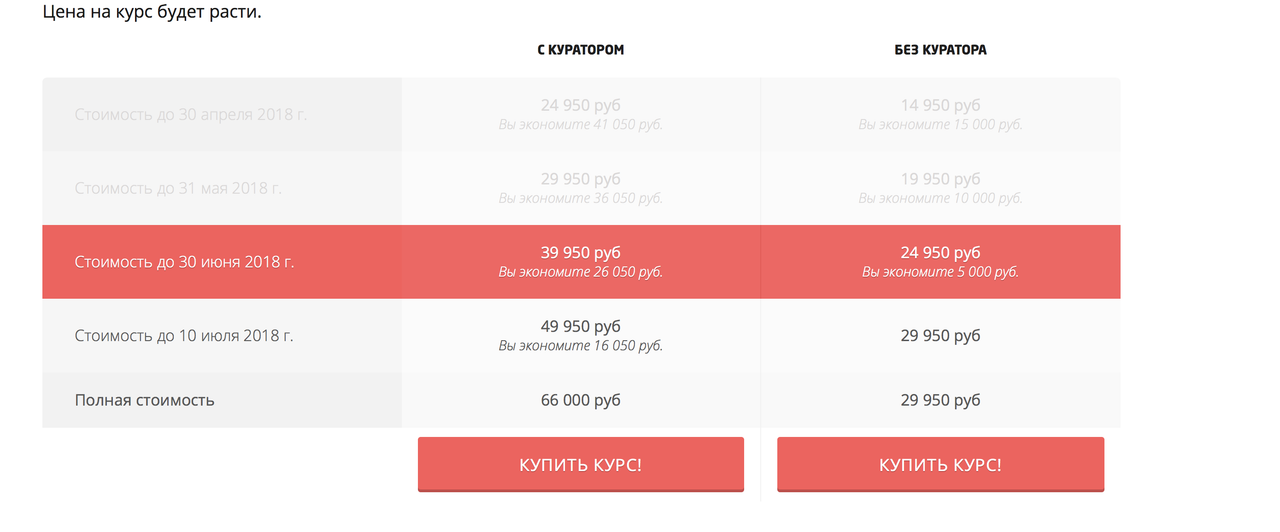Click the full price 66 000 руб
Image resolution: width=1280 pixels, height=532 pixels.
tap(580, 400)
